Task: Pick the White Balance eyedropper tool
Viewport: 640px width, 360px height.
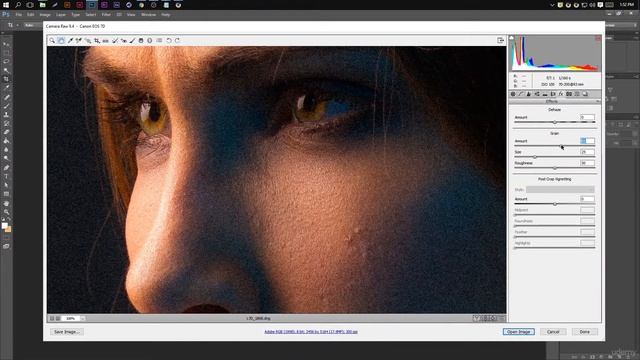Action: [x=70, y=40]
